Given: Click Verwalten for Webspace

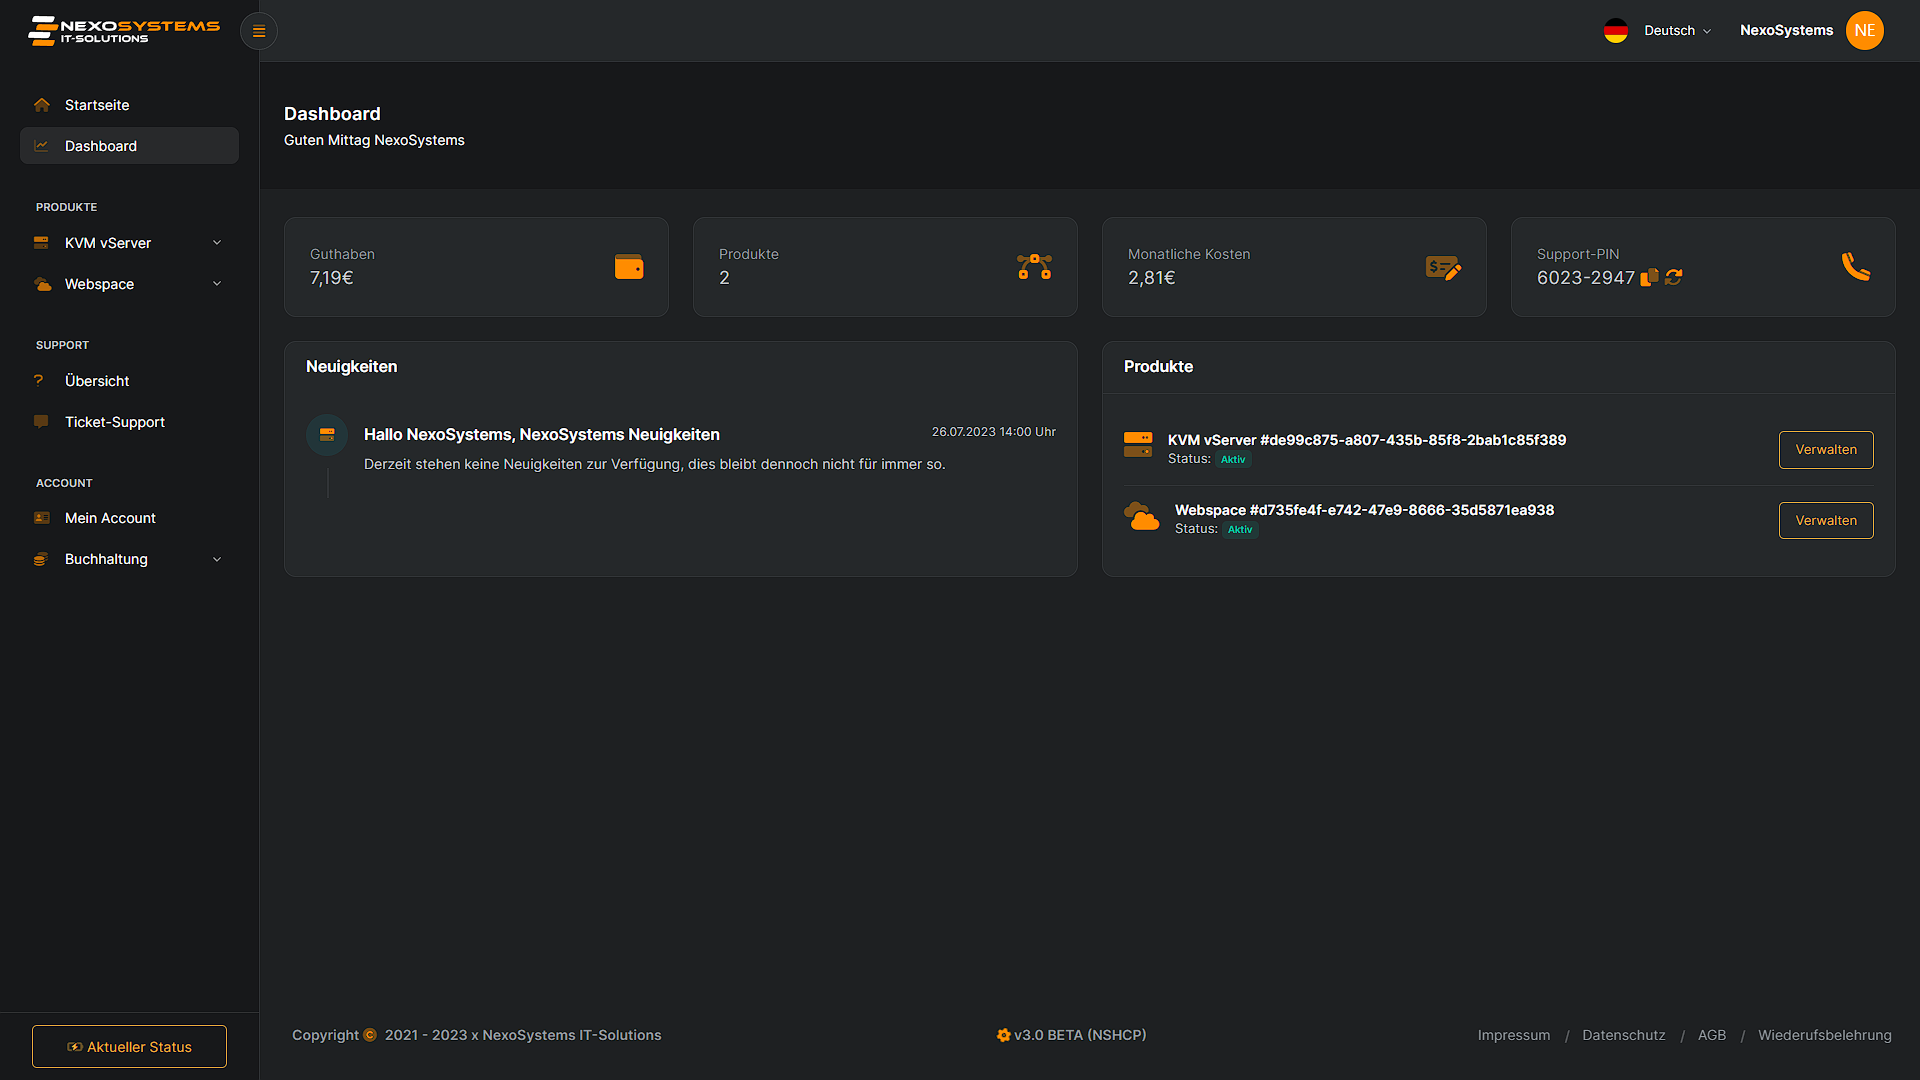Looking at the screenshot, I should point(1826,521).
